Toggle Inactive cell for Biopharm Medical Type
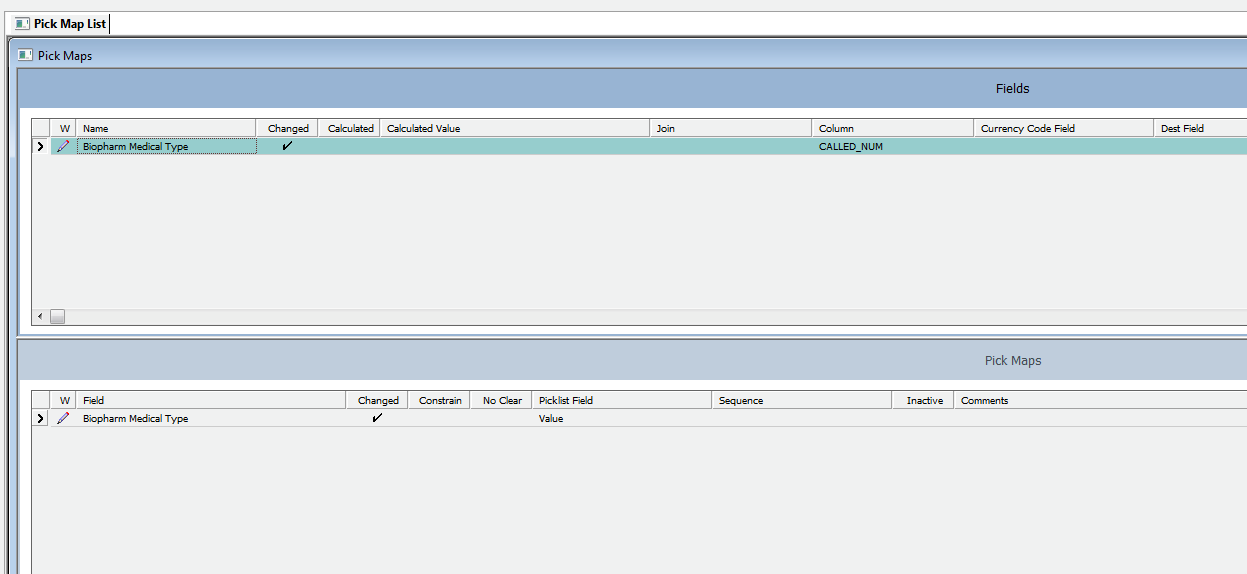The height and width of the screenshot is (574, 1247). coord(923,418)
